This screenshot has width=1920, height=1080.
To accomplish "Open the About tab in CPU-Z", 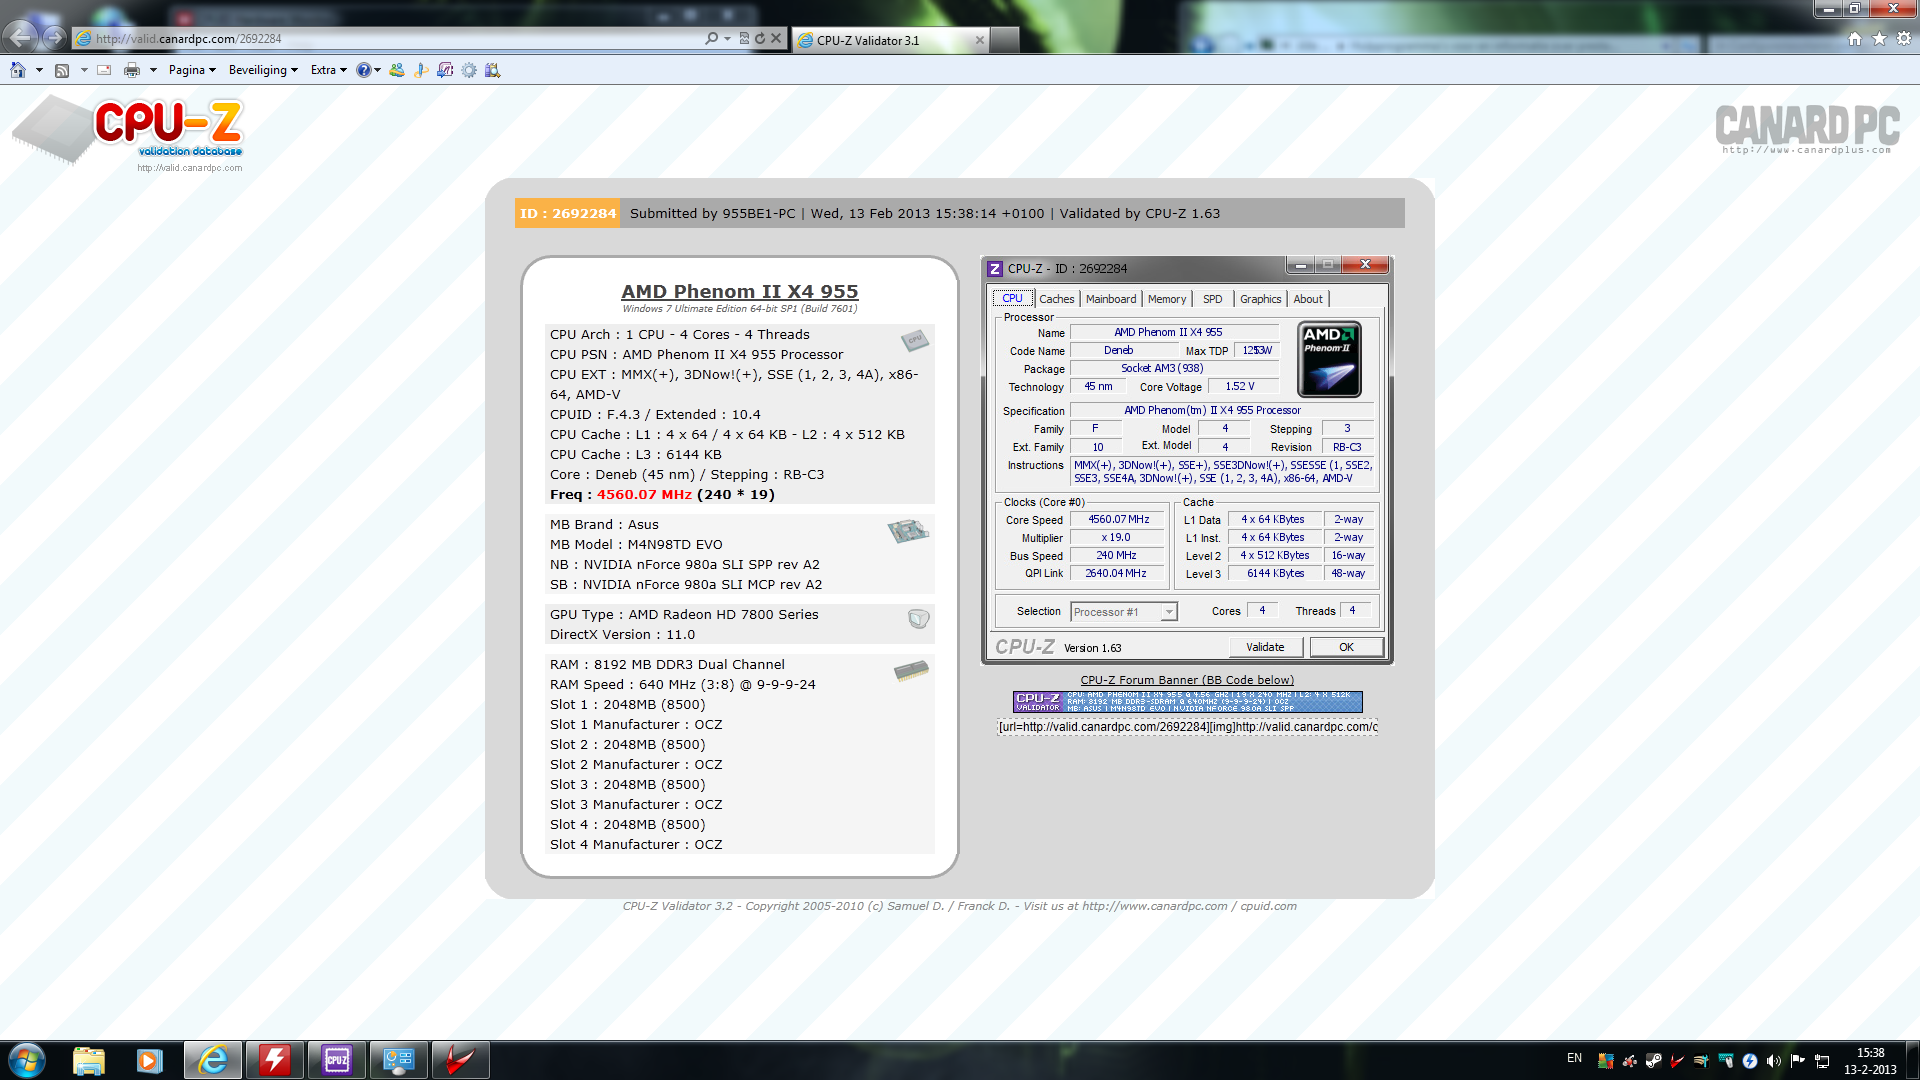I will (1308, 299).
